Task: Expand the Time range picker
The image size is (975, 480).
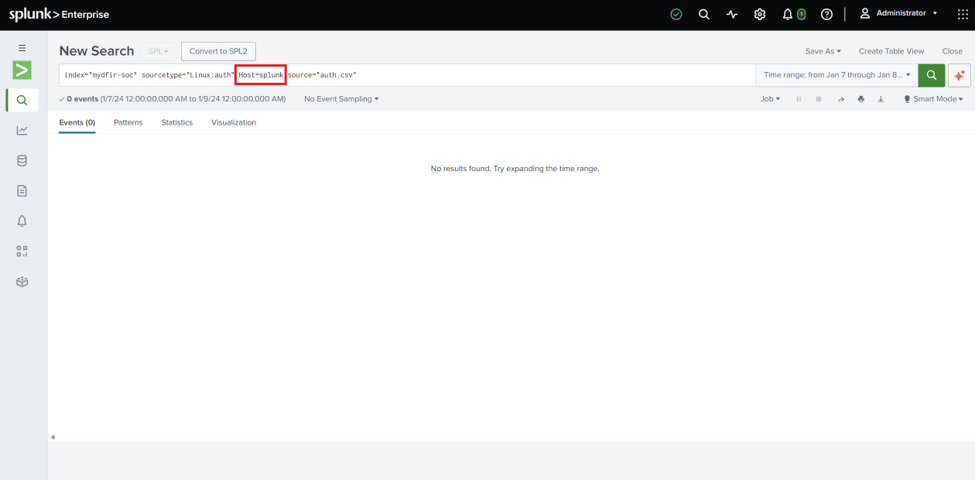Action: 837,75
